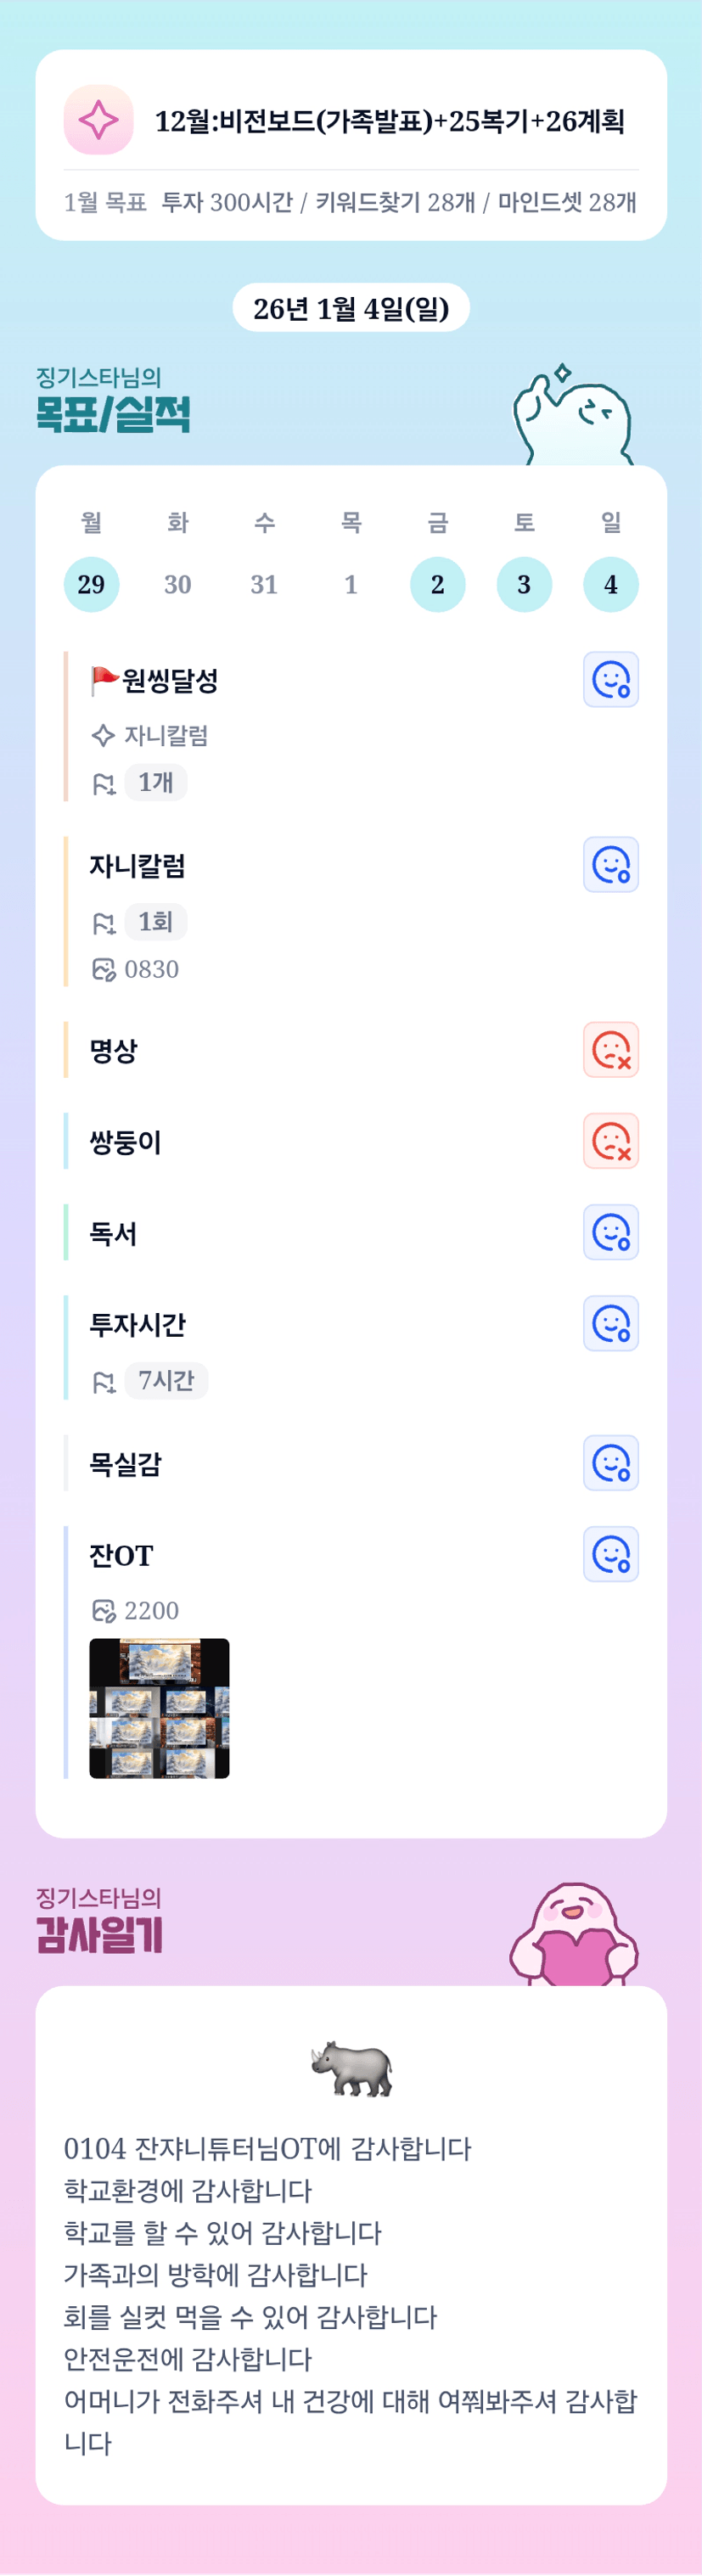Select Friday the 2nd in the week row
Viewport: 702px width, 2576px height.
[x=437, y=584]
